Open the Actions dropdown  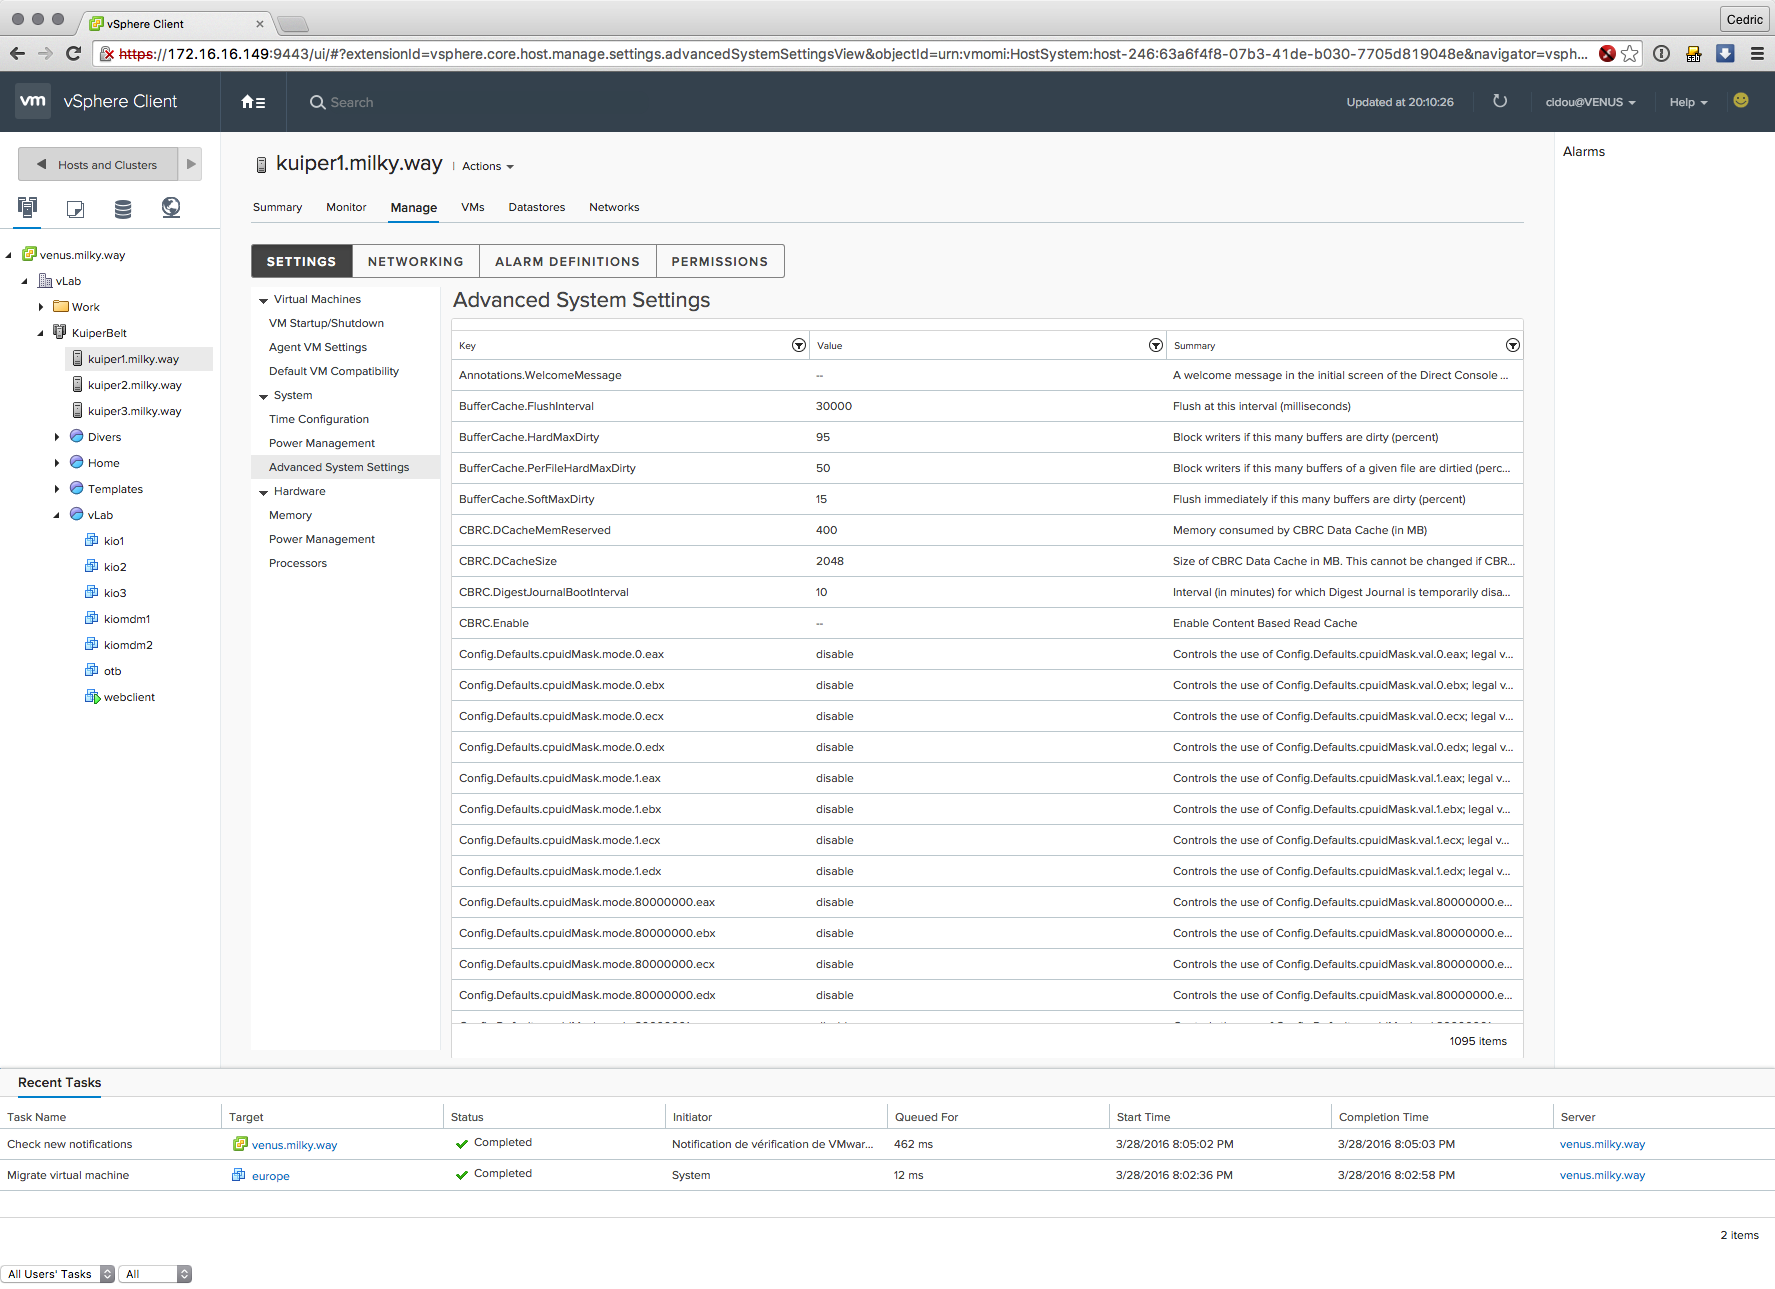(x=488, y=166)
